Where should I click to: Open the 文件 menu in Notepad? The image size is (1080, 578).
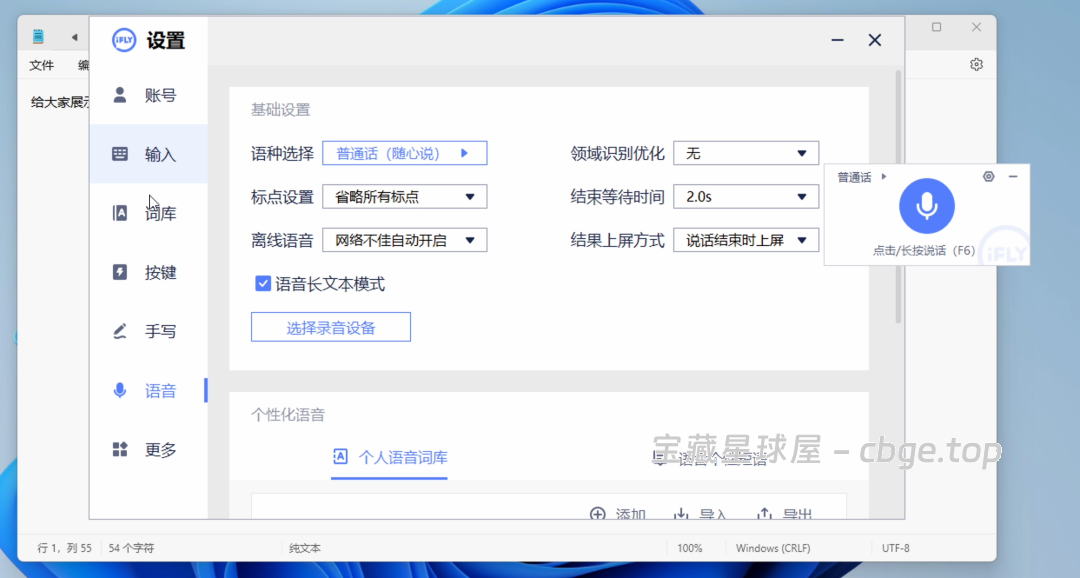pos(41,64)
